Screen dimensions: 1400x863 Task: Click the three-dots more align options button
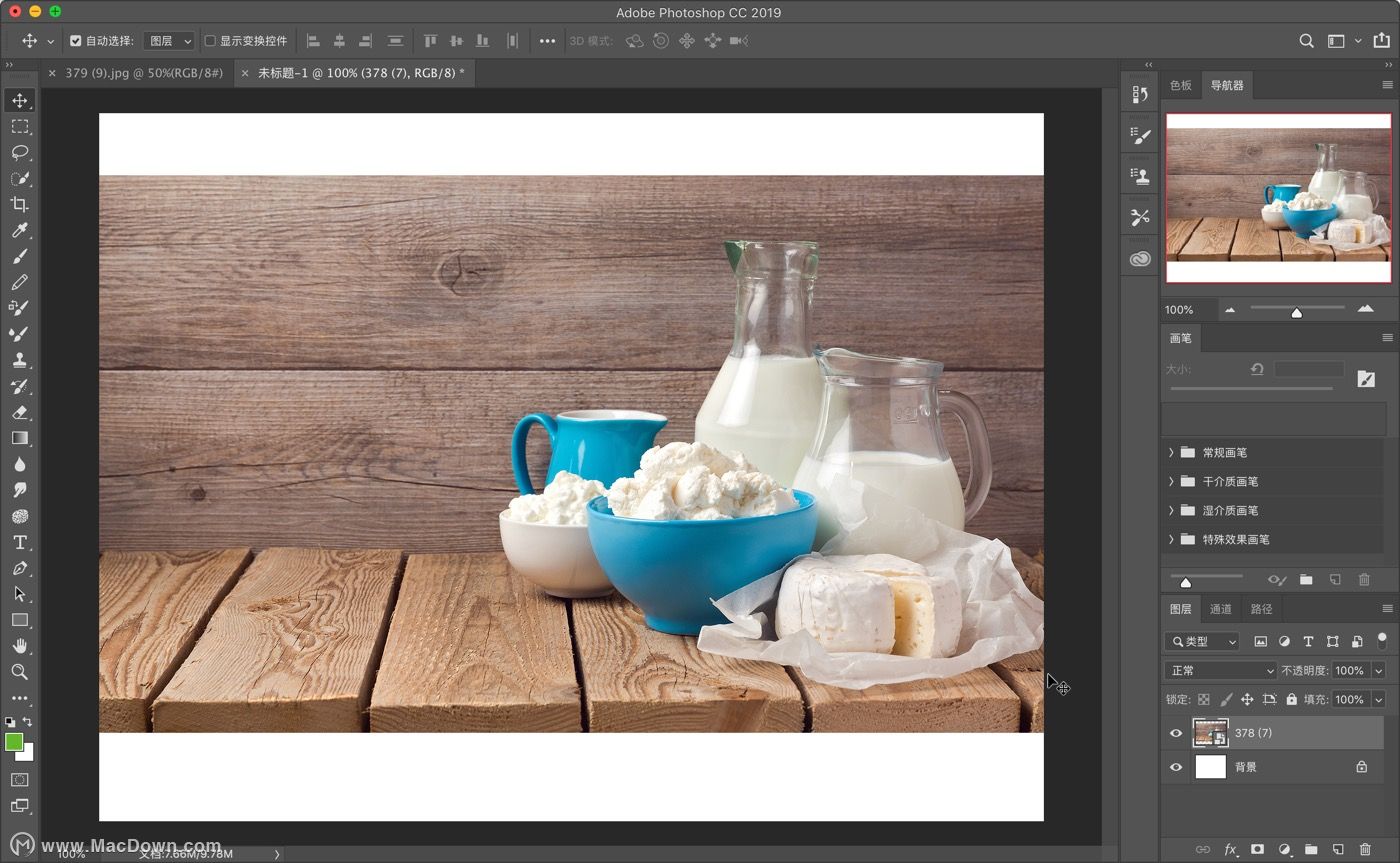coord(547,41)
